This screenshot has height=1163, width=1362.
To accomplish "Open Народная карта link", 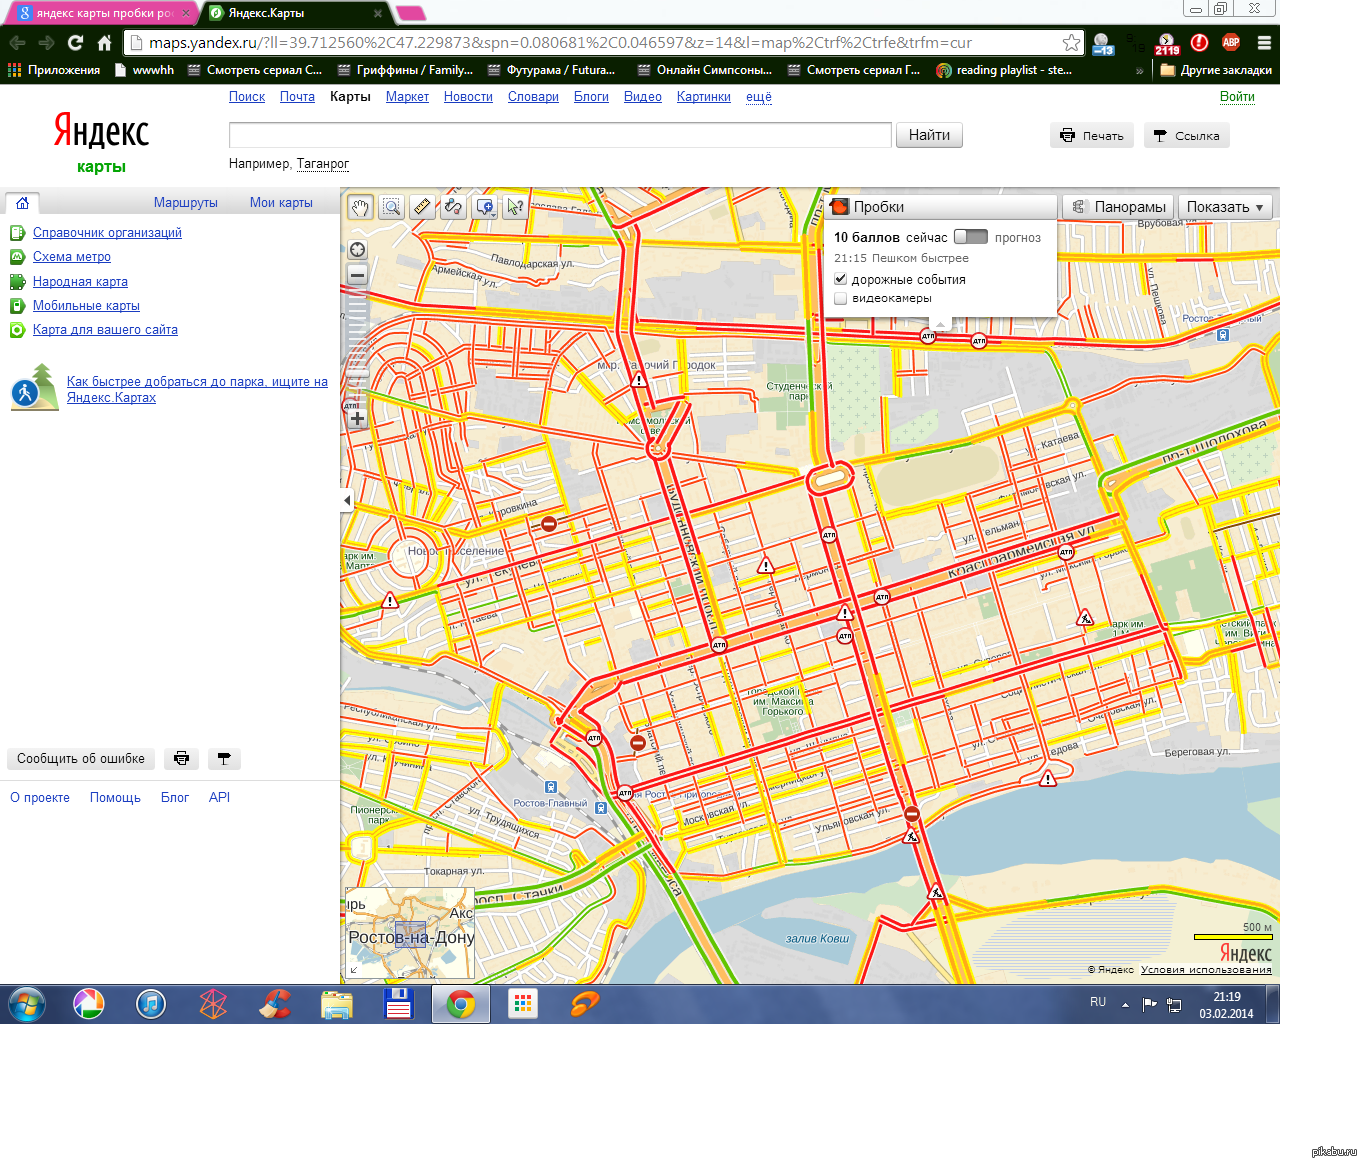I will pyautogui.click(x=80, y=282).
